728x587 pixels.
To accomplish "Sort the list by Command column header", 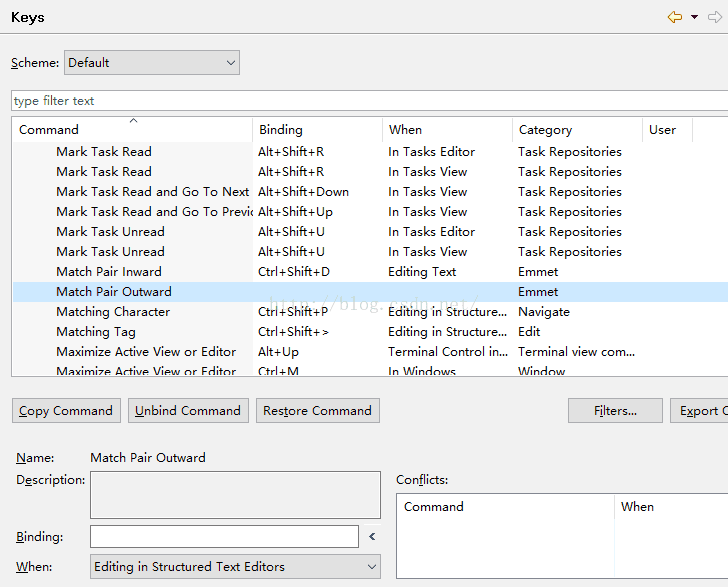I will click(x=132, y=130).
